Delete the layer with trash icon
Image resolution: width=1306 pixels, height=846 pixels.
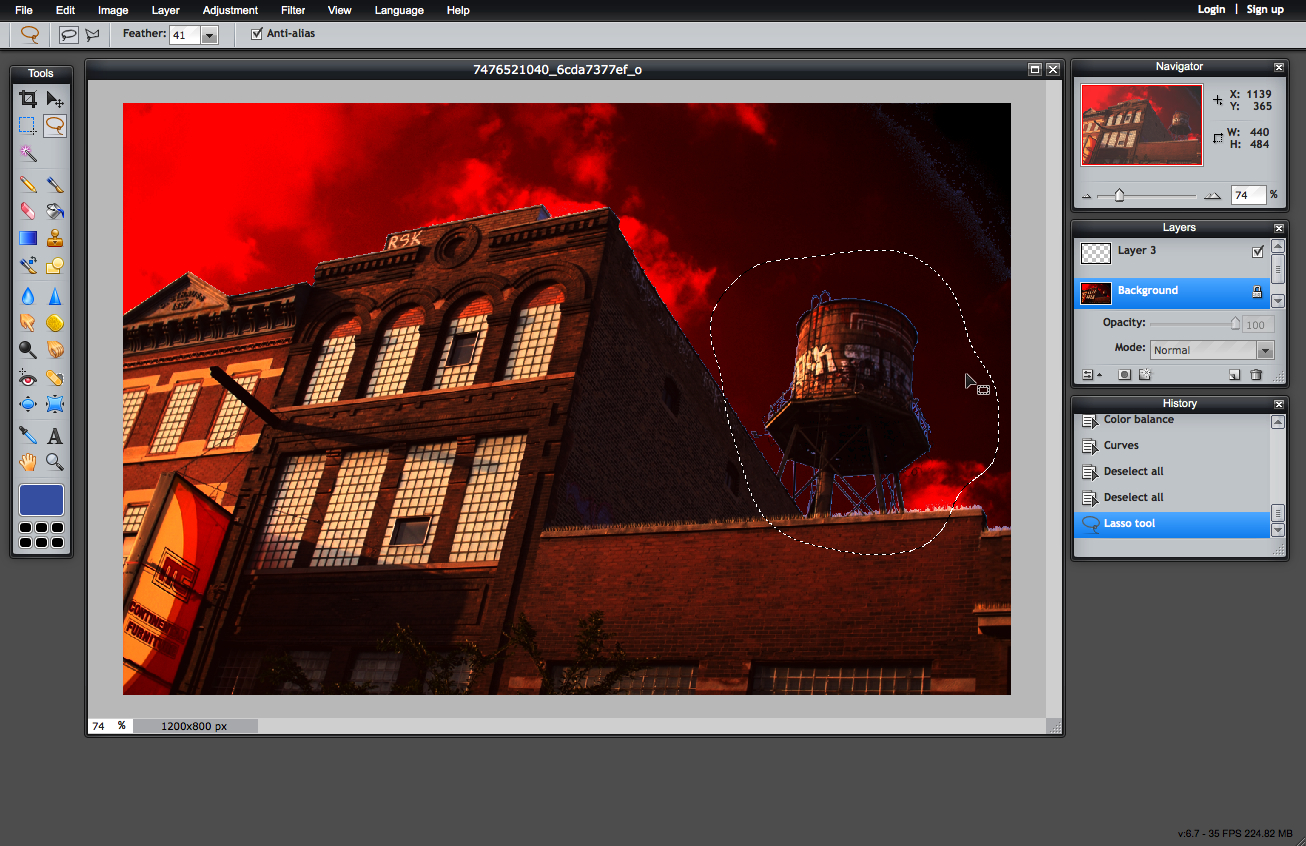pyautogui.click(x=1256, y=375)
